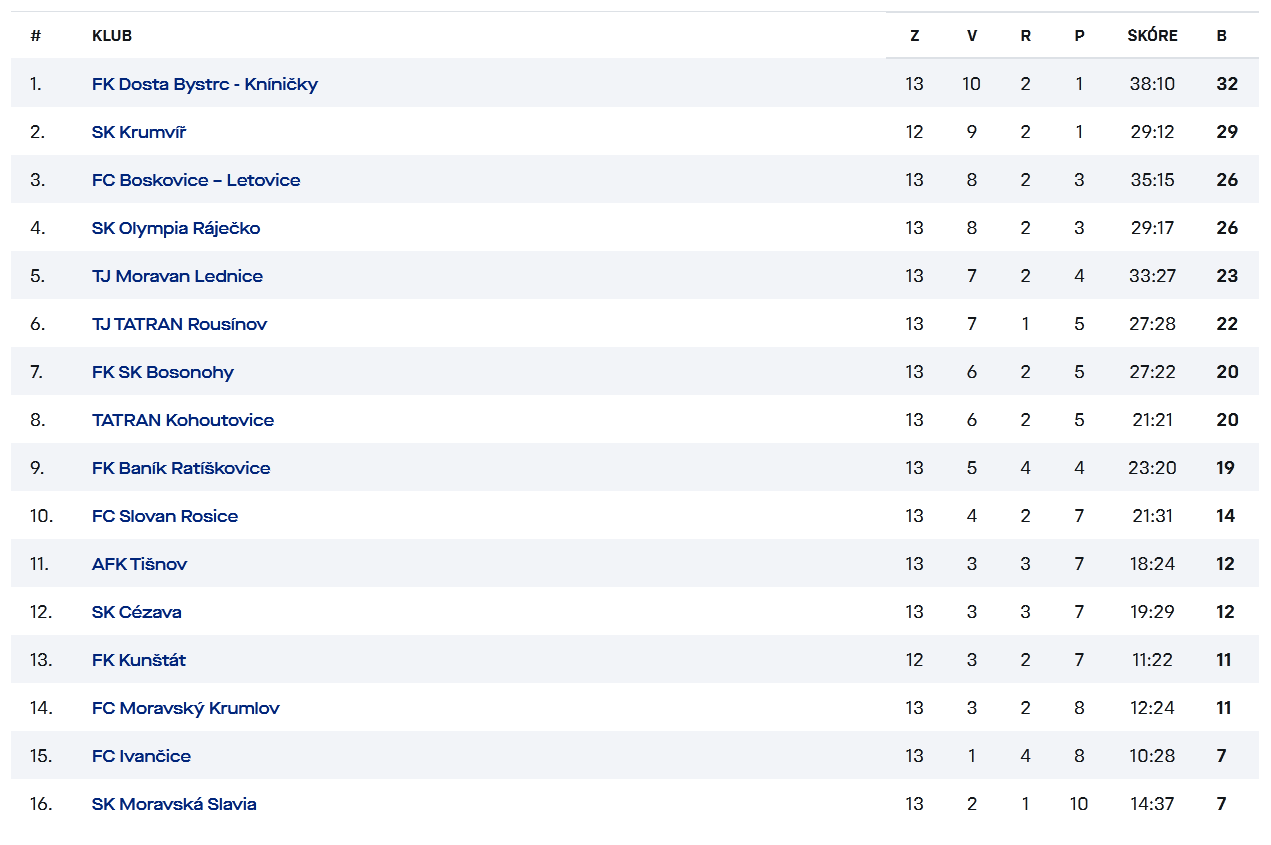Open FK Dosta Bystrc - Kníničky club link
1271x845 pixels.
coord(204,84)
